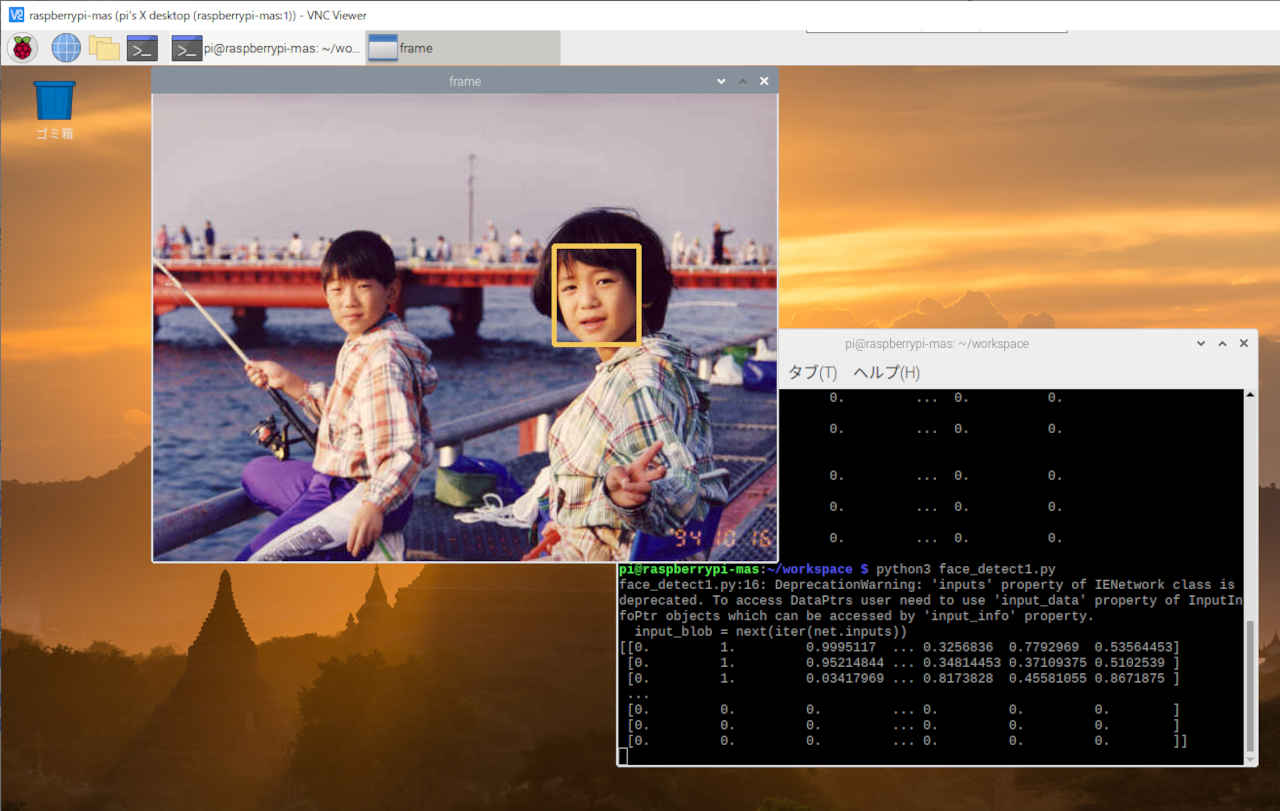
Task: Minimize the frame image window
Action: pyautogui.click(x=721, y=81)
